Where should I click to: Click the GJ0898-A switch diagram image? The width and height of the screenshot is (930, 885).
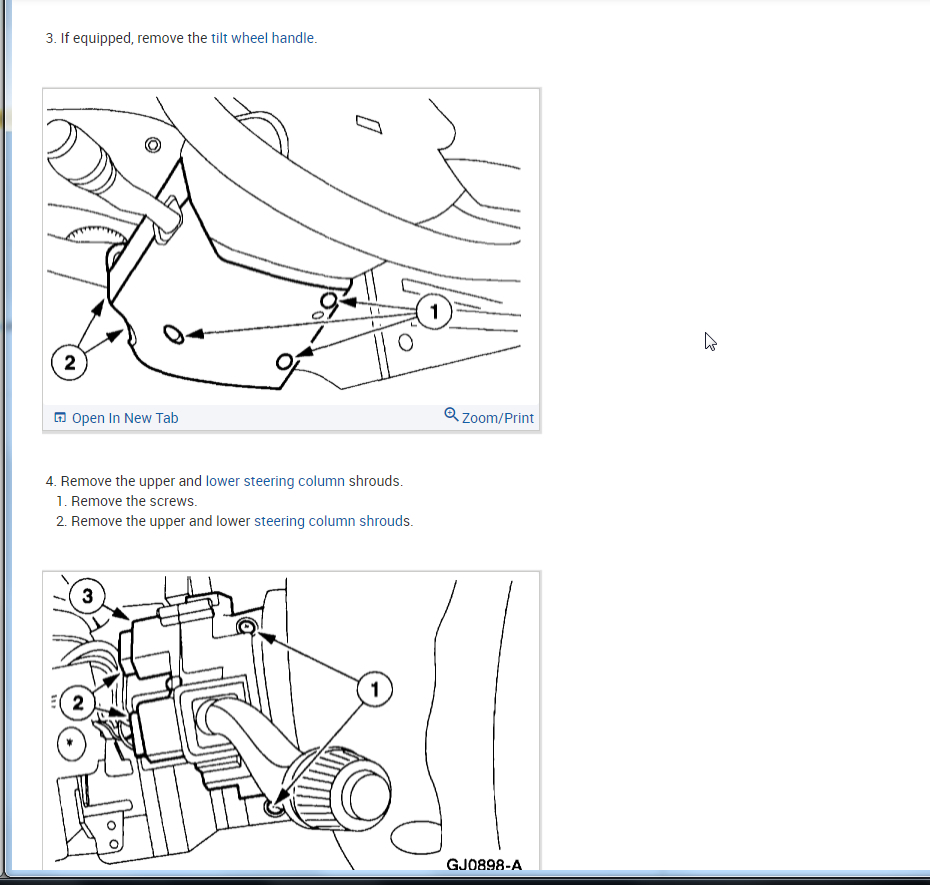[x=291, y=722]
